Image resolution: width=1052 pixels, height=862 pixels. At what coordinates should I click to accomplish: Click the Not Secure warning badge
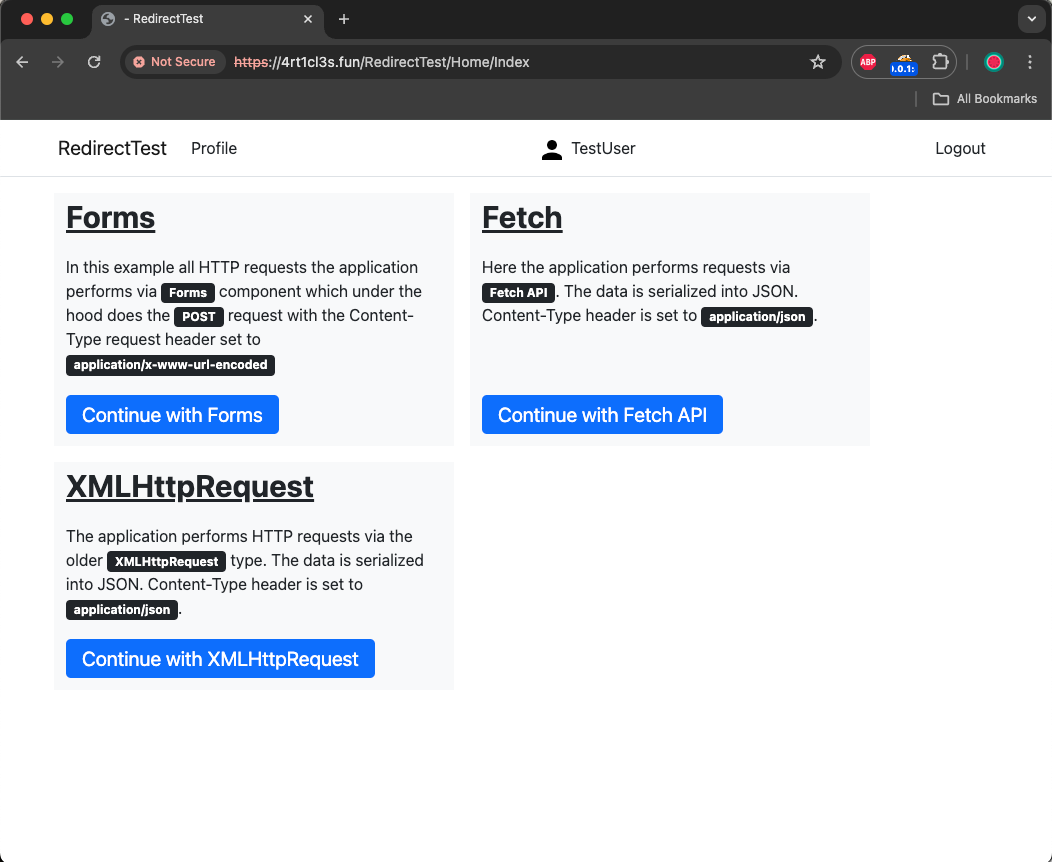(174, 61)
